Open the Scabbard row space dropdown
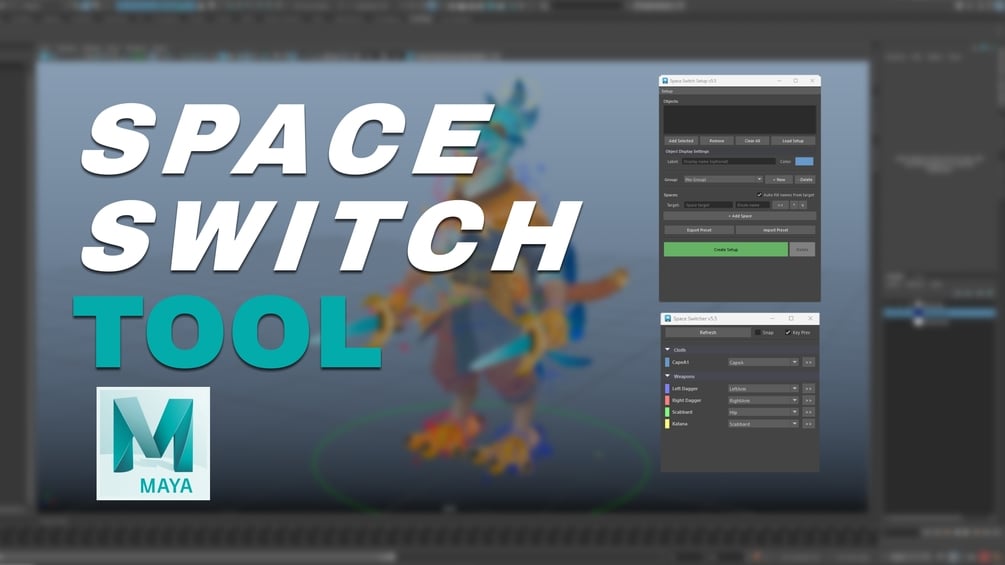 click(763, 412)
